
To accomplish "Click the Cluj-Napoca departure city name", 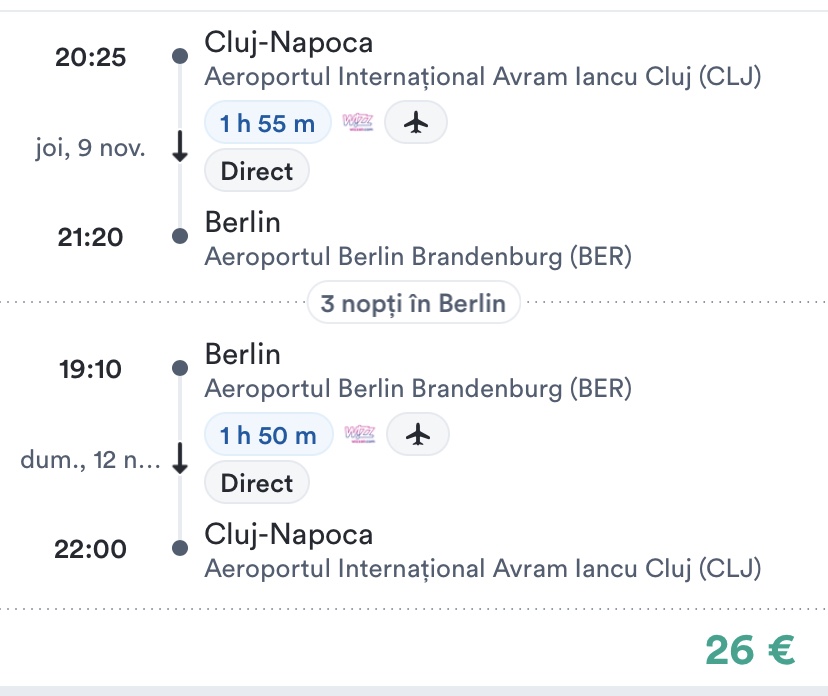I will click(288, 43).
